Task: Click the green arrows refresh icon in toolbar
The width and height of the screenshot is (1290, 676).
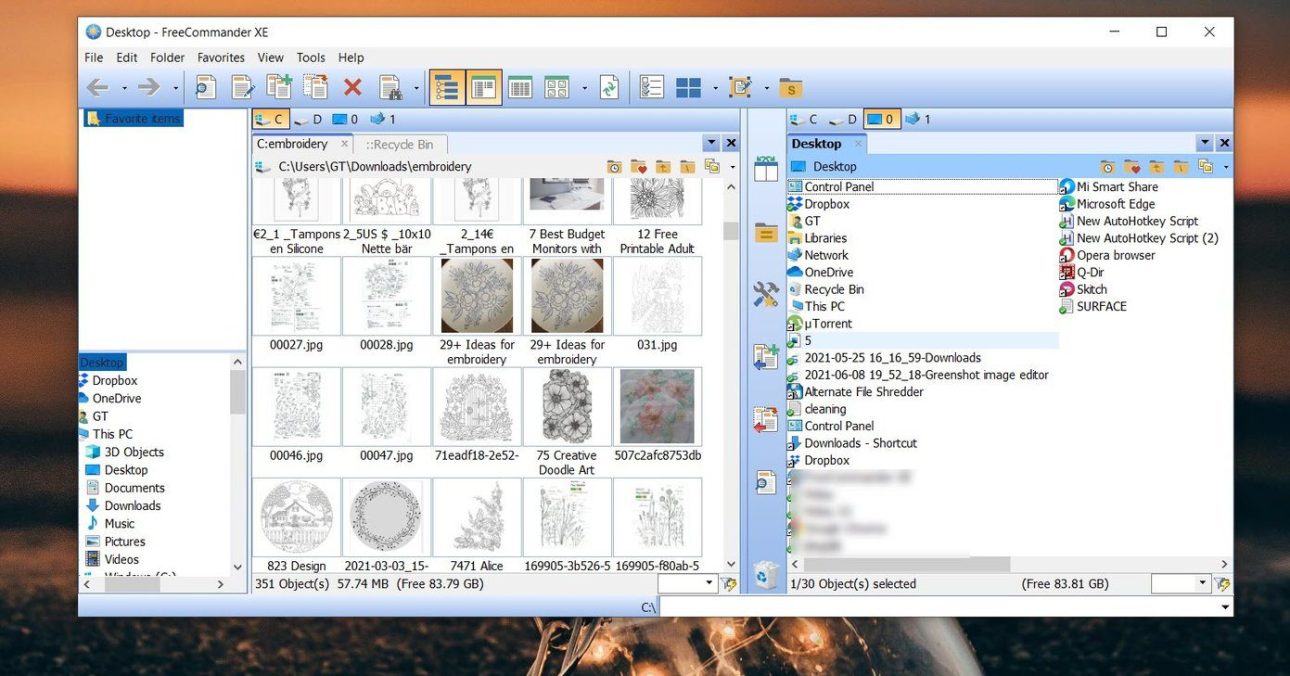Action: click(609, 88)
